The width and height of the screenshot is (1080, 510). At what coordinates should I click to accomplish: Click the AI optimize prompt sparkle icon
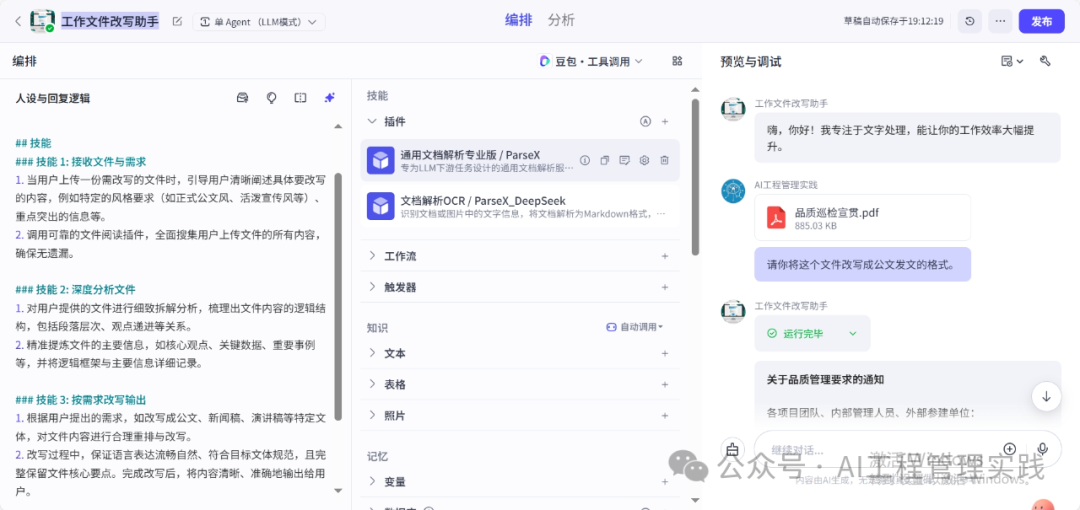[329, 98]
